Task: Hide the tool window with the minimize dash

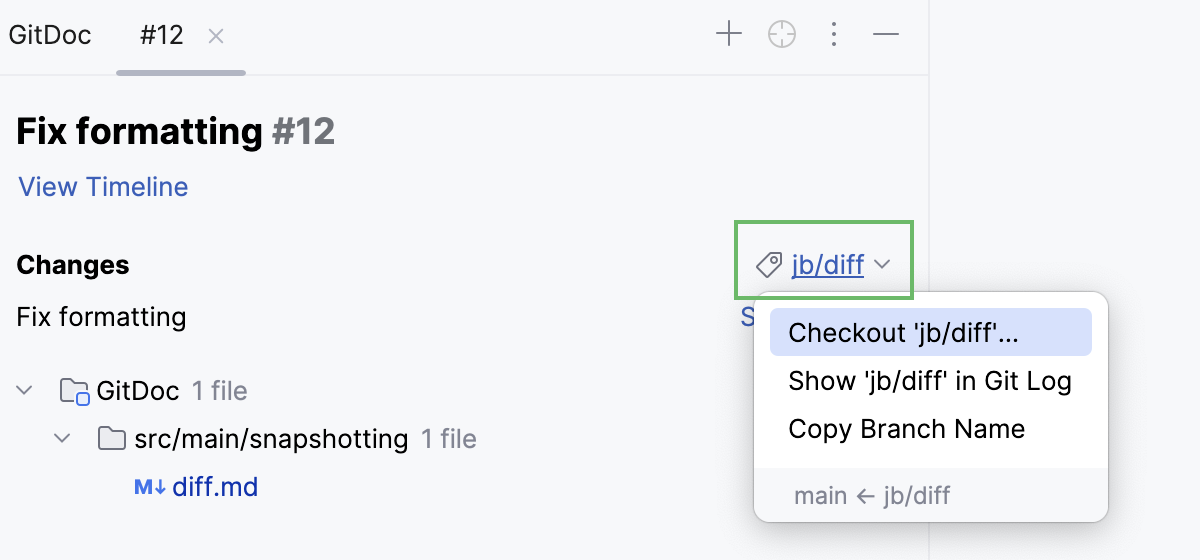Action: click(886, 35)
